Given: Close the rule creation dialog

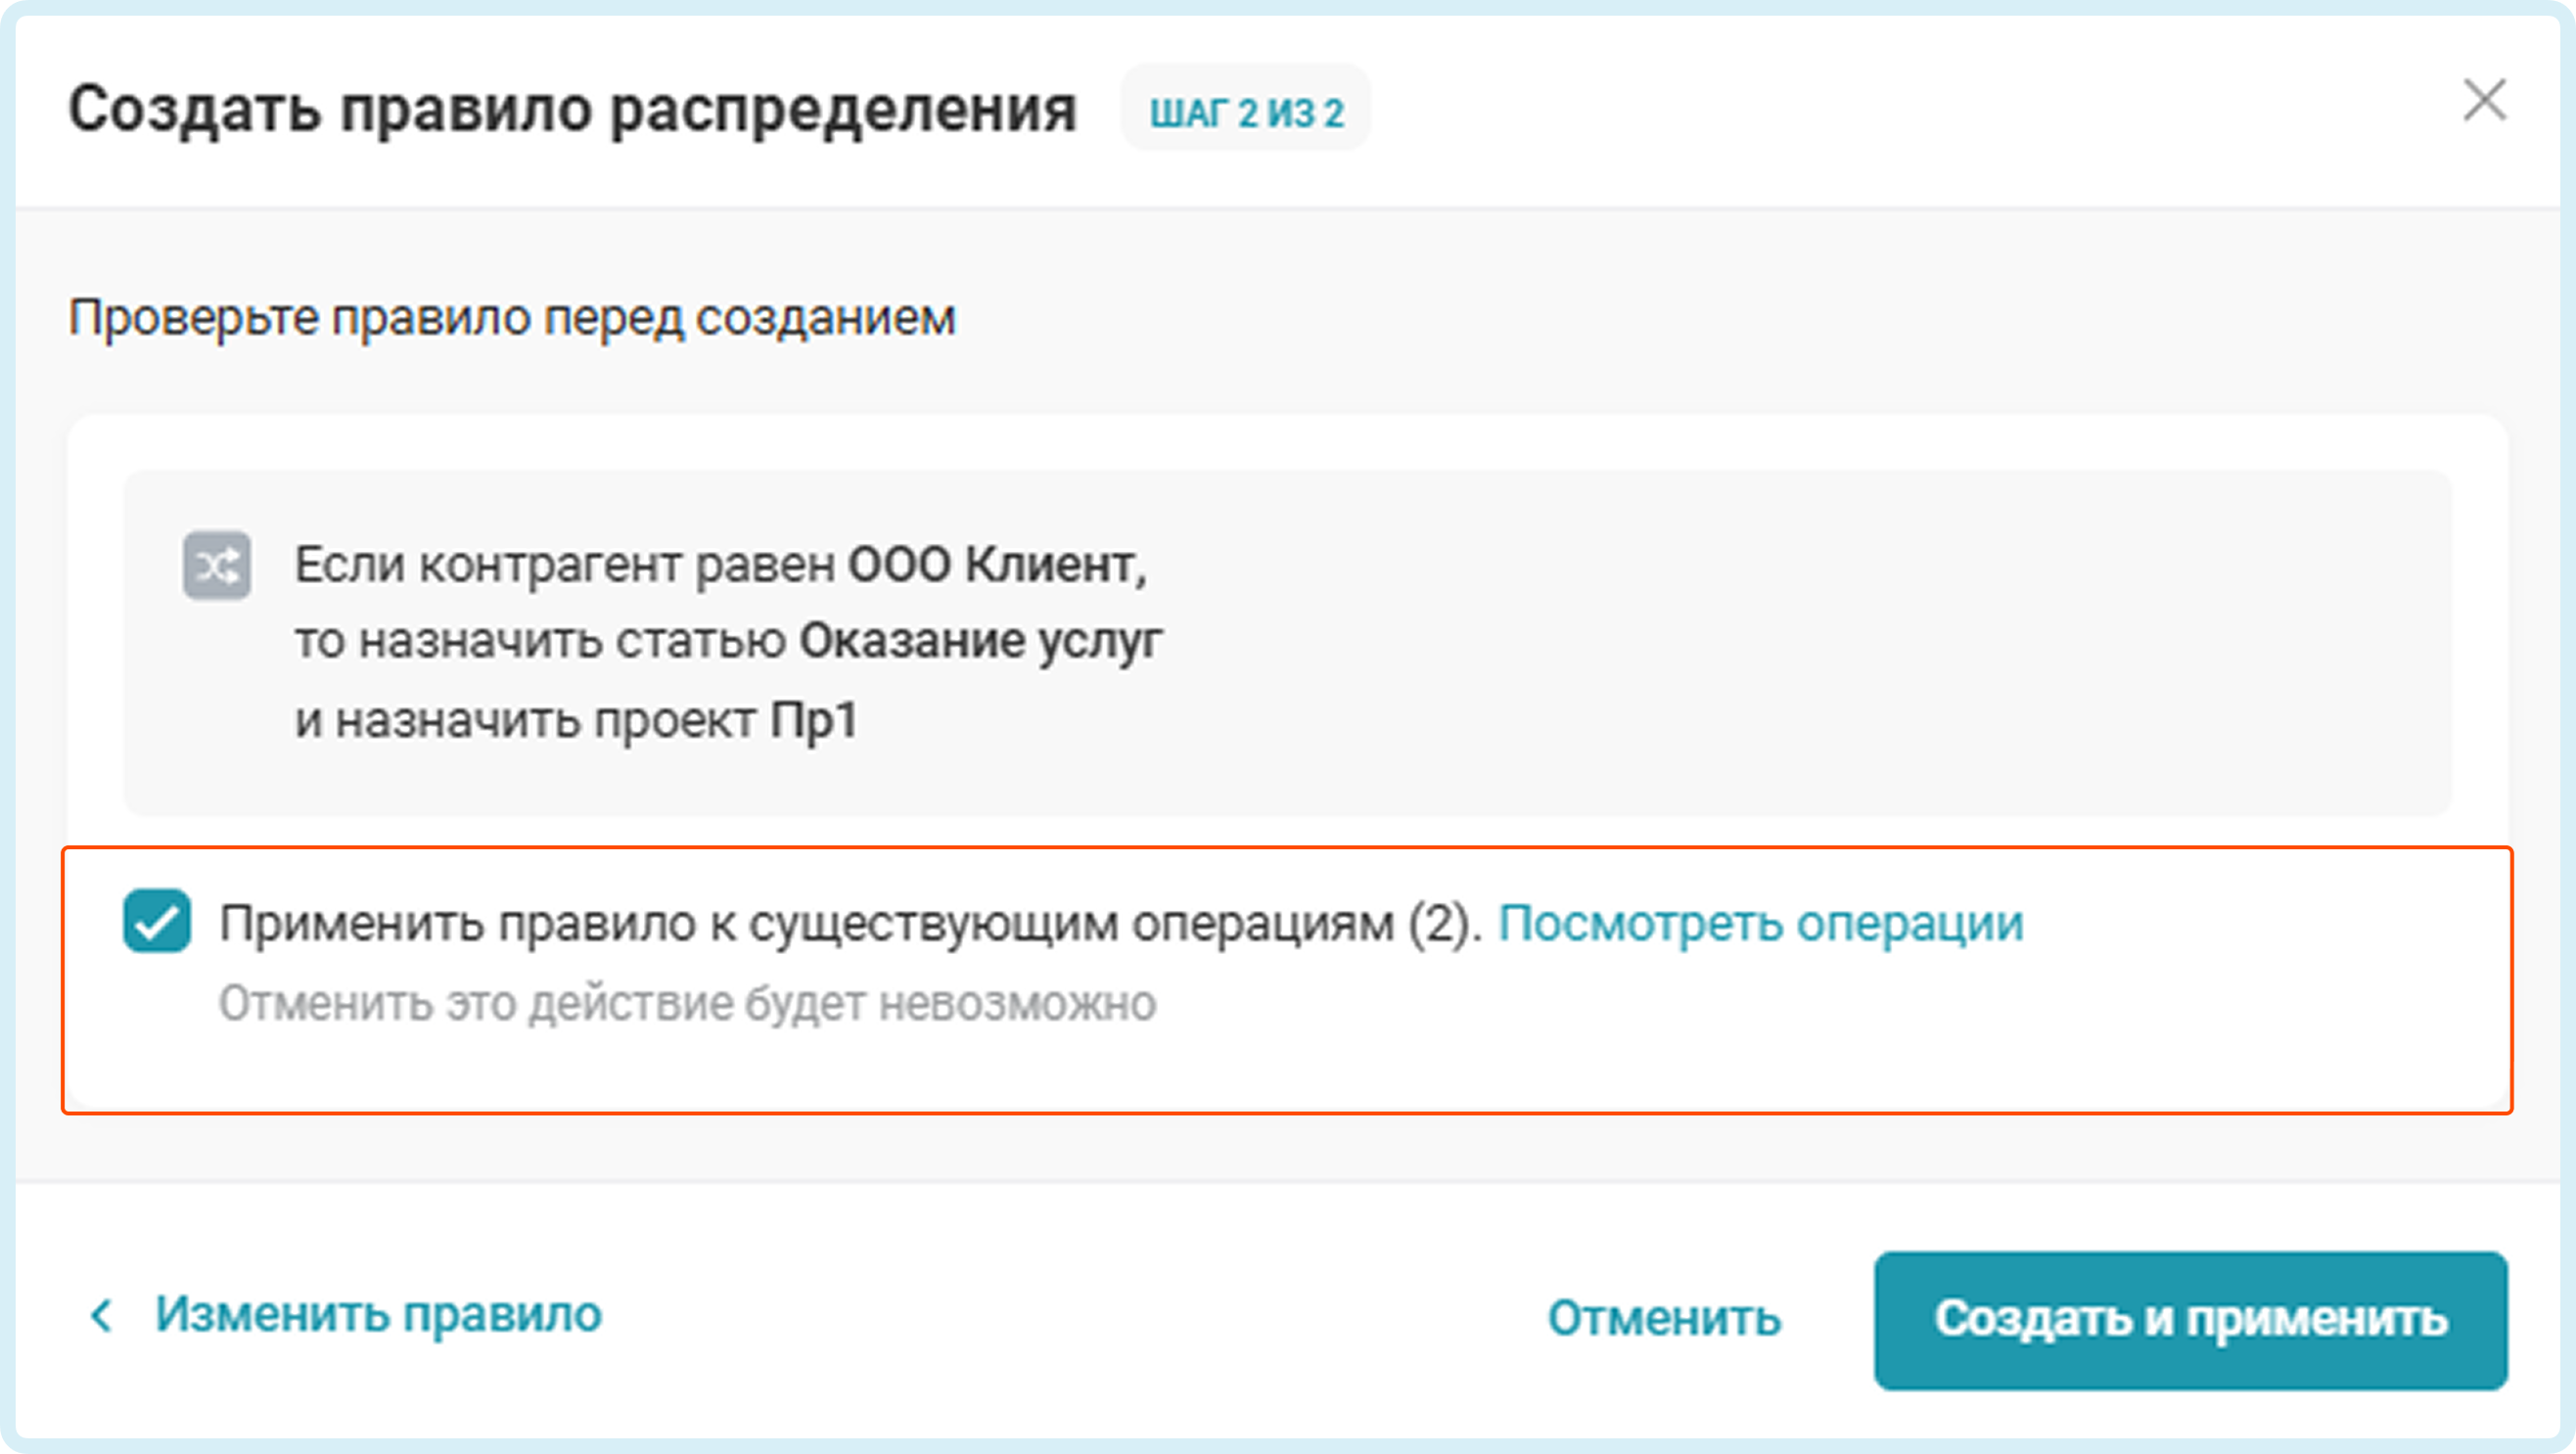Looking at the screenshot, I should 2484,101.
